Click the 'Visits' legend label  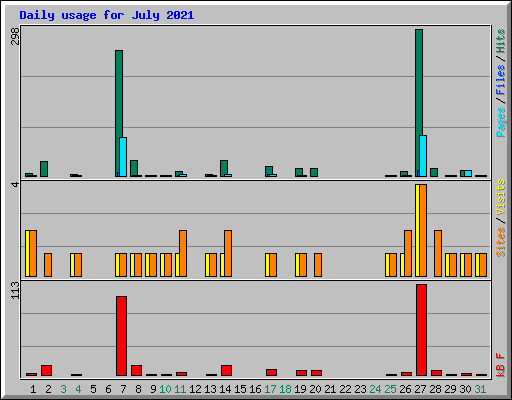pos(500,198)
